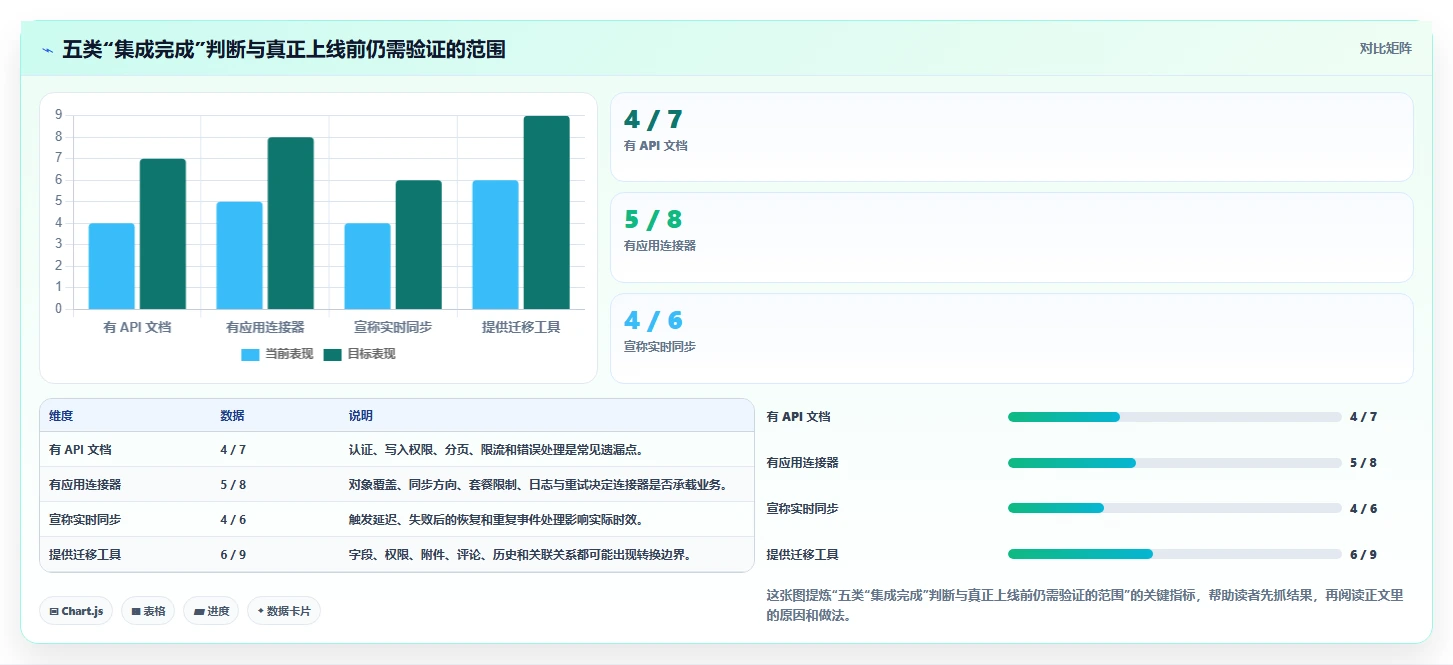This screenshot has width=1453, height=665.
Task: Open the 4 / 7 有 API 文档 stat card
Action: point(1012,137)
